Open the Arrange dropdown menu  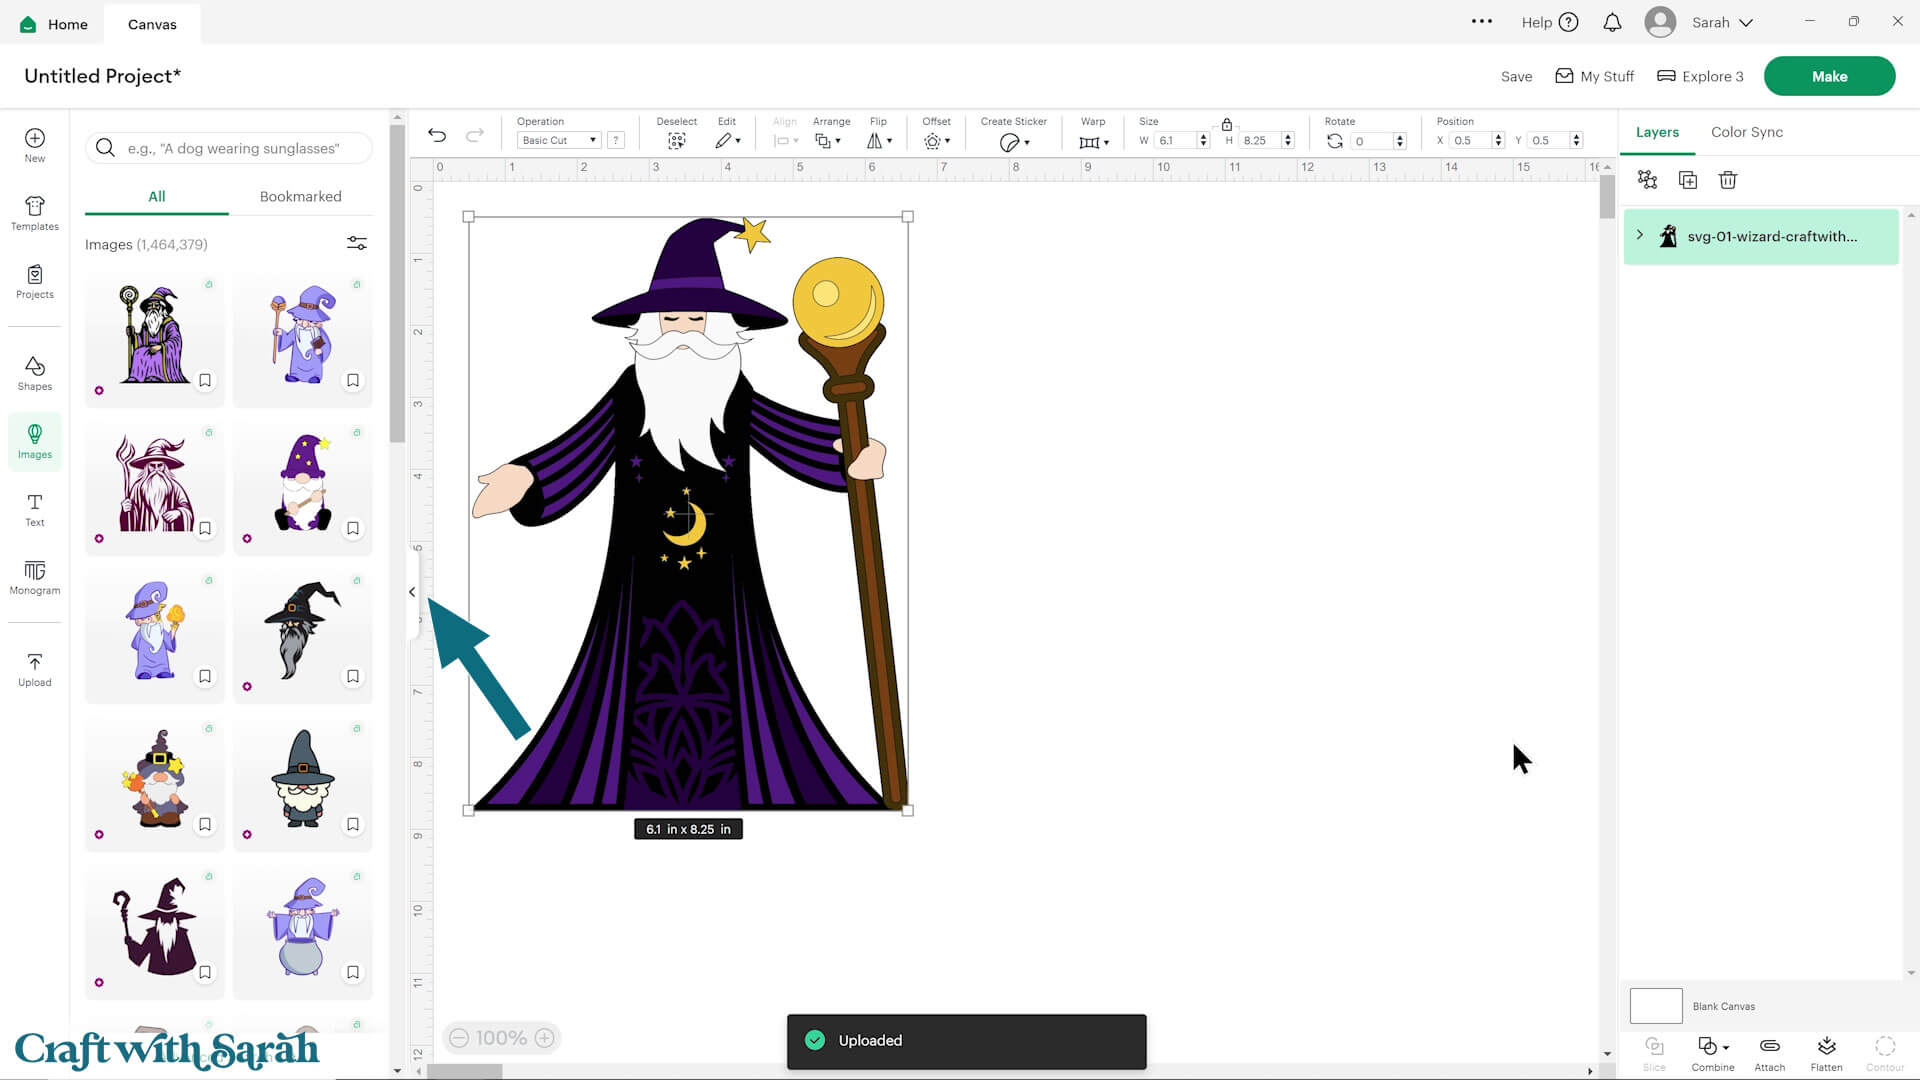pos(829,140)
